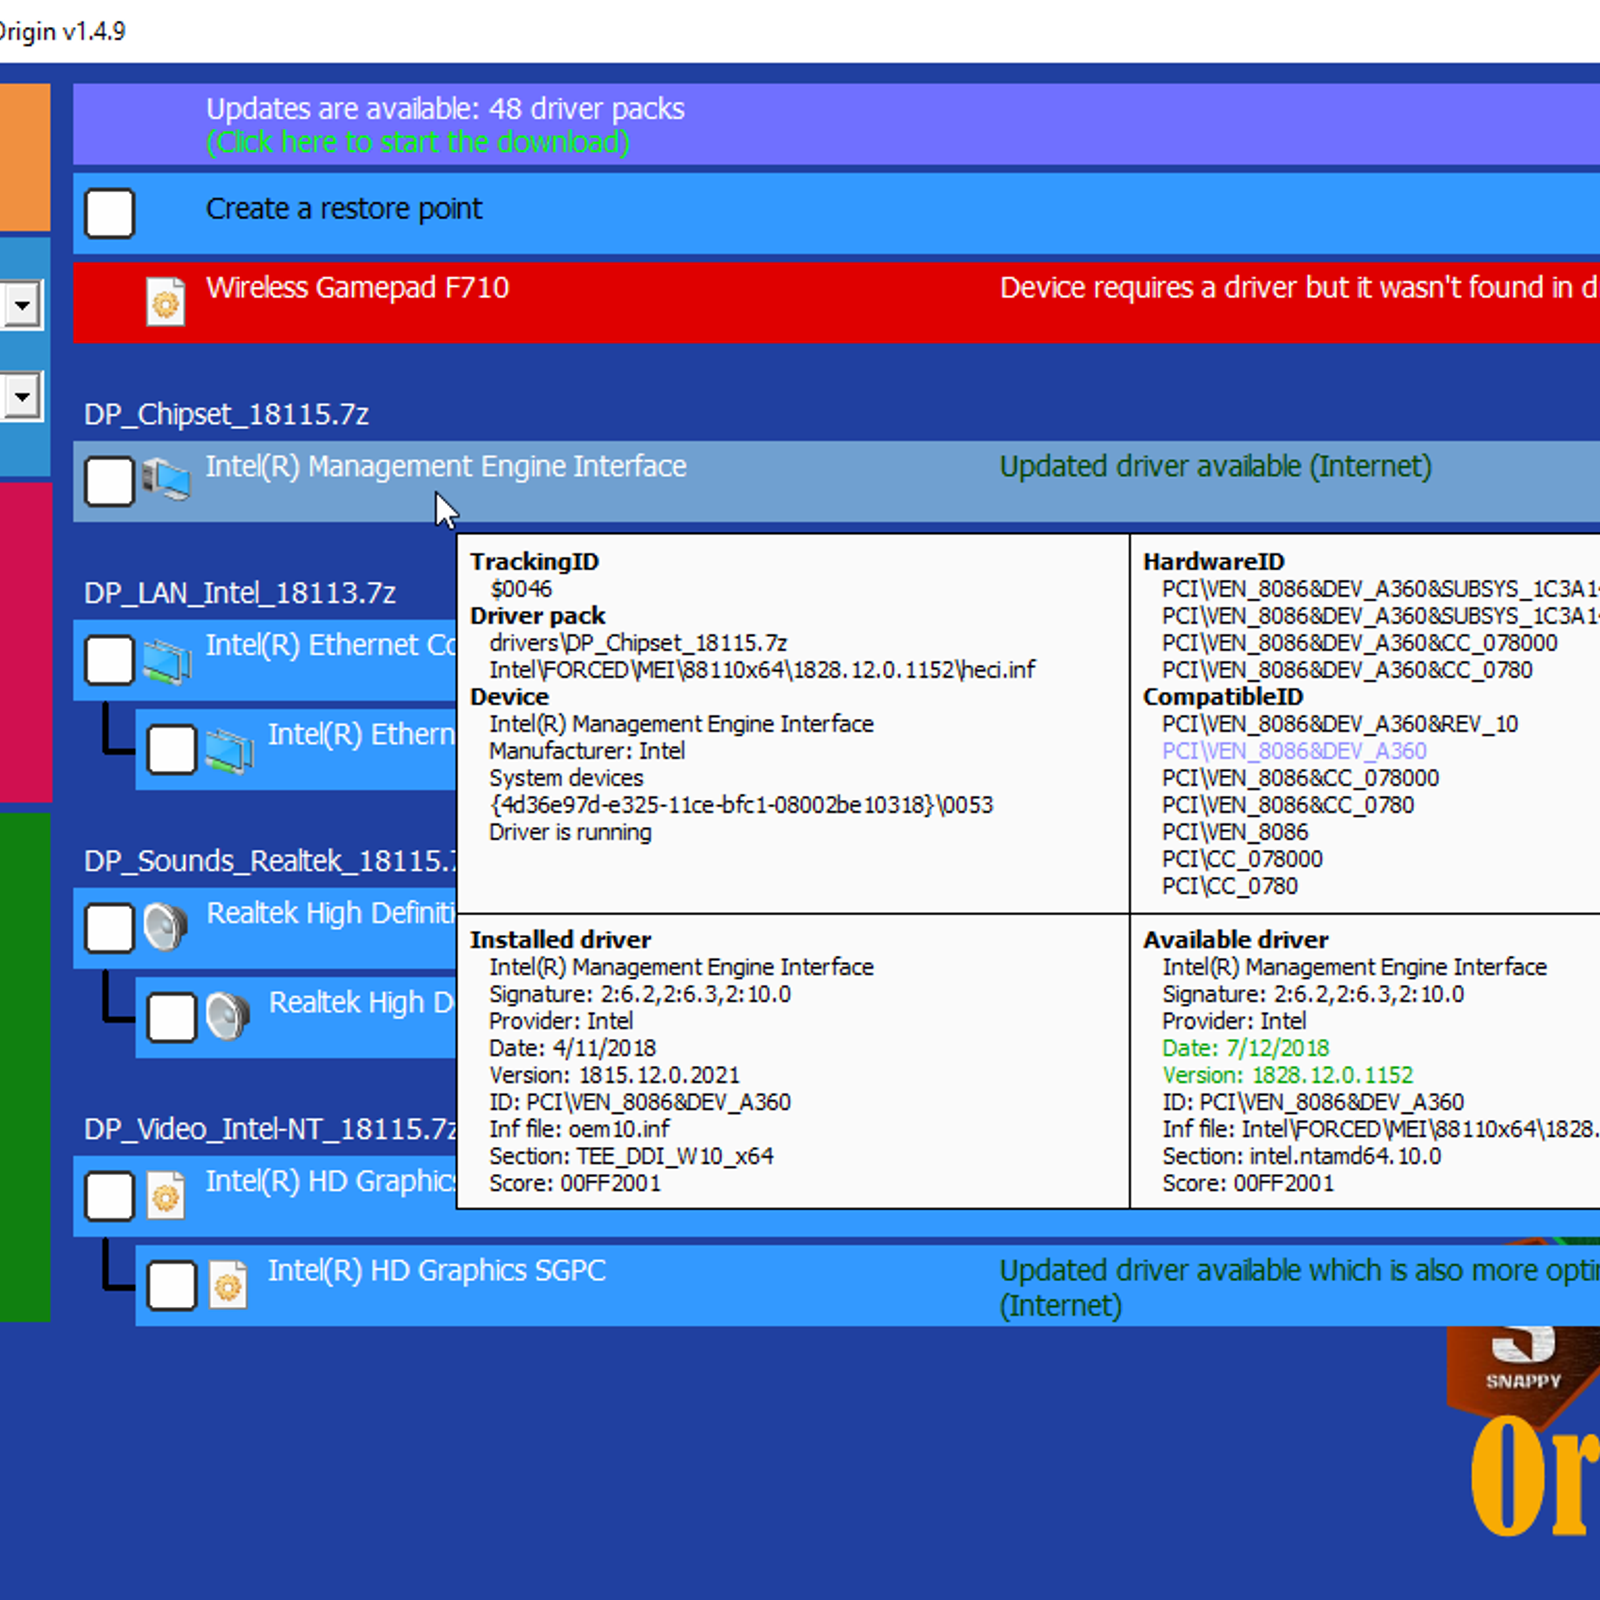
Task: Click the Intel Ethernet Connection network icon
Action: point(166,660)
